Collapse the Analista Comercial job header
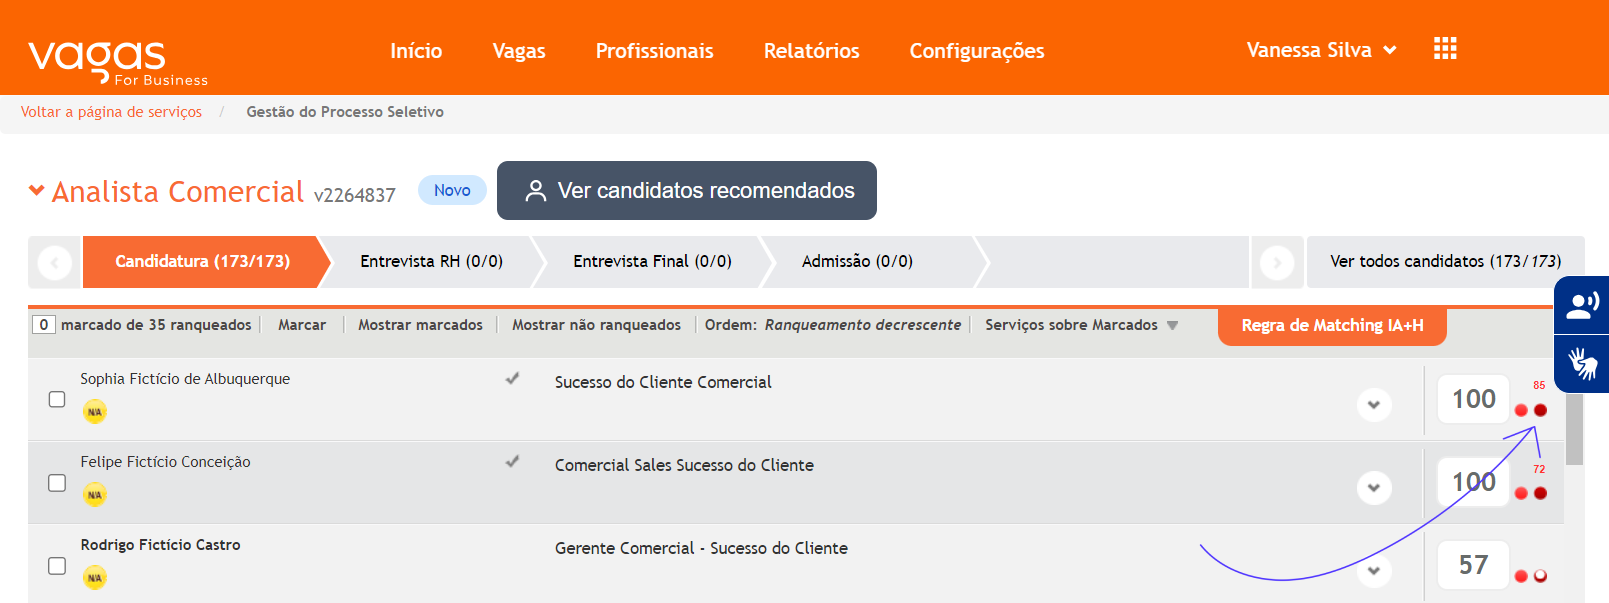This screenshot has width=1609, height=603. (x=37, y=190)
